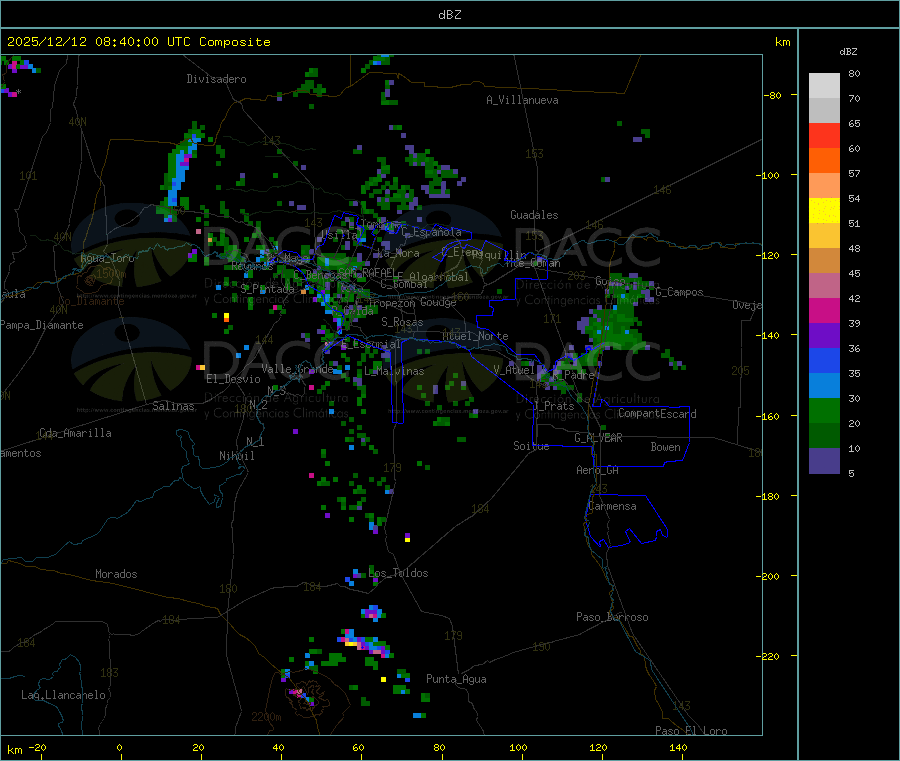This screenshot has width=900, height=761.
Task: Click the 'S_Rosas' map label
Action: (402, 322)
